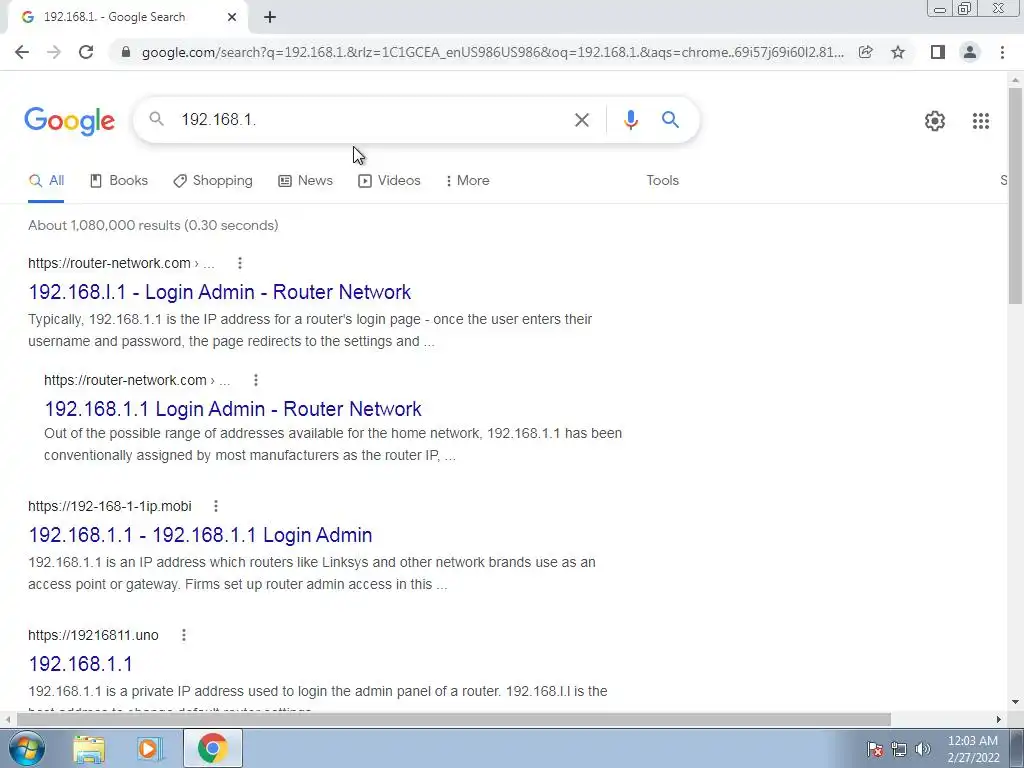The height and width of the screenshot is (768, 1024).
Task: Click the share page icon in address bar
Action: [865, 52]
